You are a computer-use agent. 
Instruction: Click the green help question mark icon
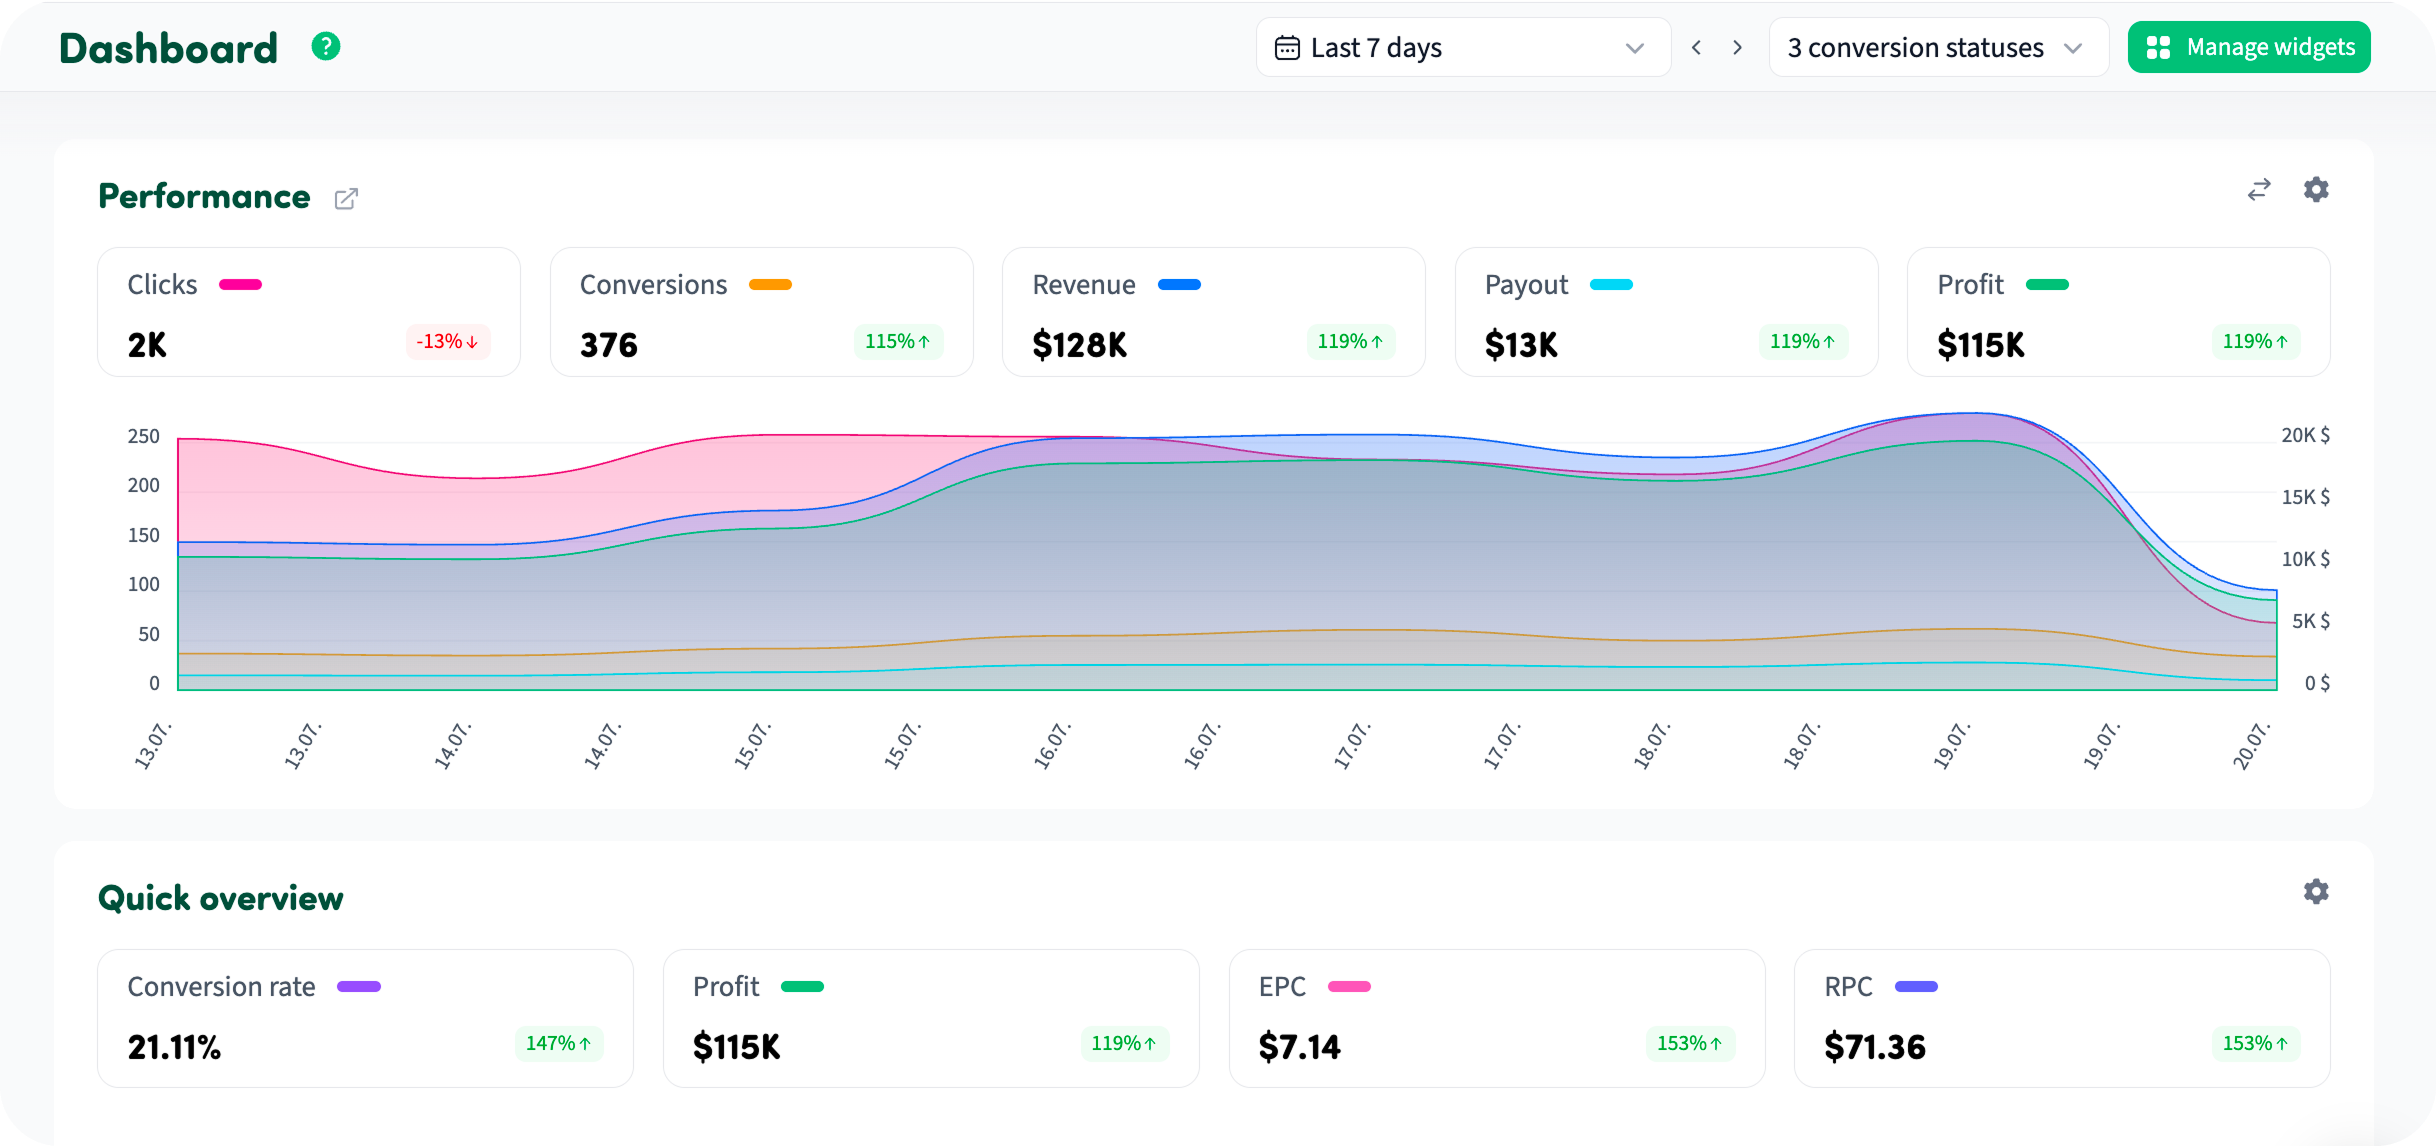tap(326, 47)
